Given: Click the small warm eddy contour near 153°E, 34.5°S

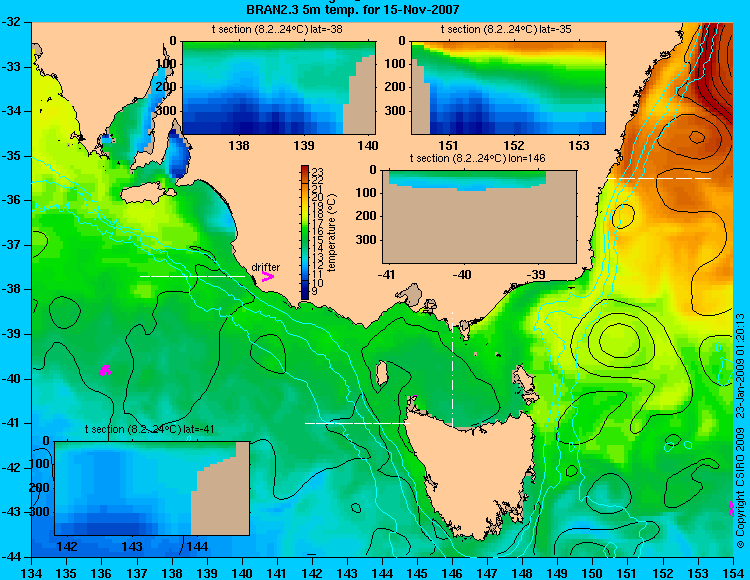Looking at the screenshot, I should click(x=697, y=137).
